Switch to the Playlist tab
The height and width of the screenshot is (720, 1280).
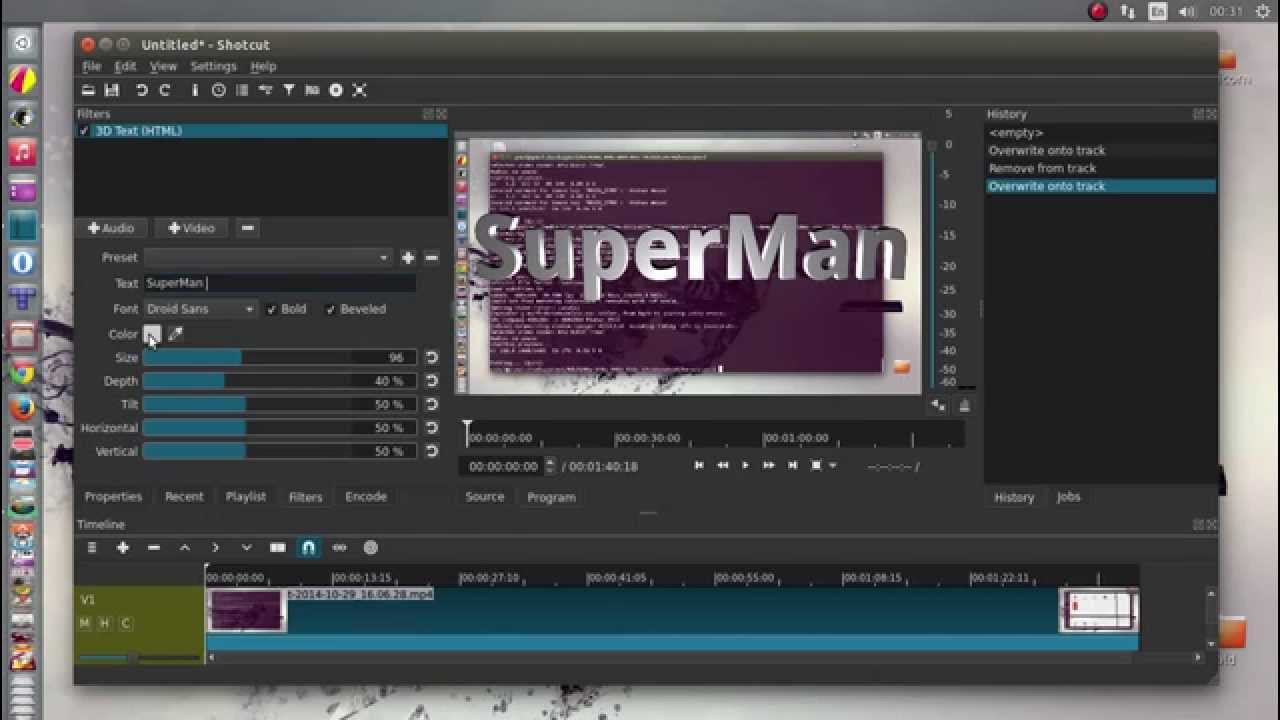pyautogui.click(x=246, y=497)
